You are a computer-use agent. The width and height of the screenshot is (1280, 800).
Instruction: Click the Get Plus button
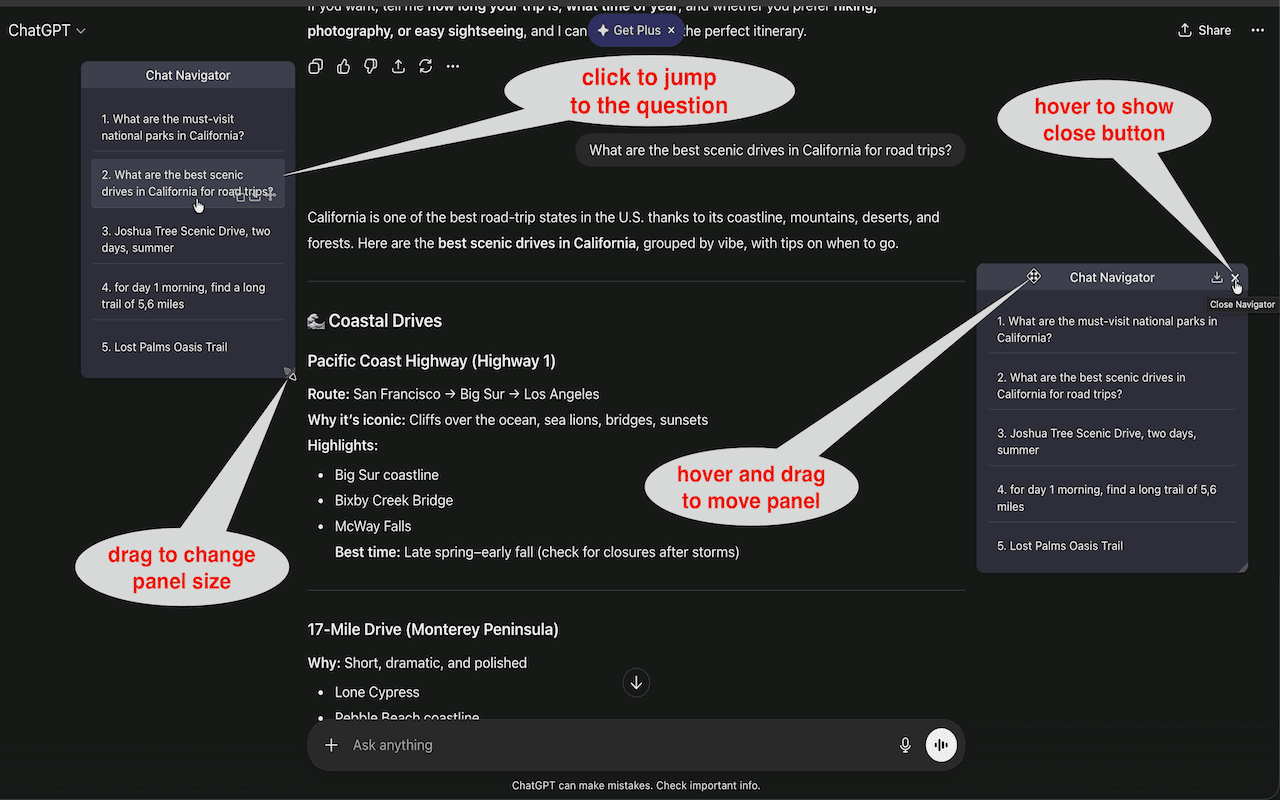pyautogui.click(x=630, y=30)
